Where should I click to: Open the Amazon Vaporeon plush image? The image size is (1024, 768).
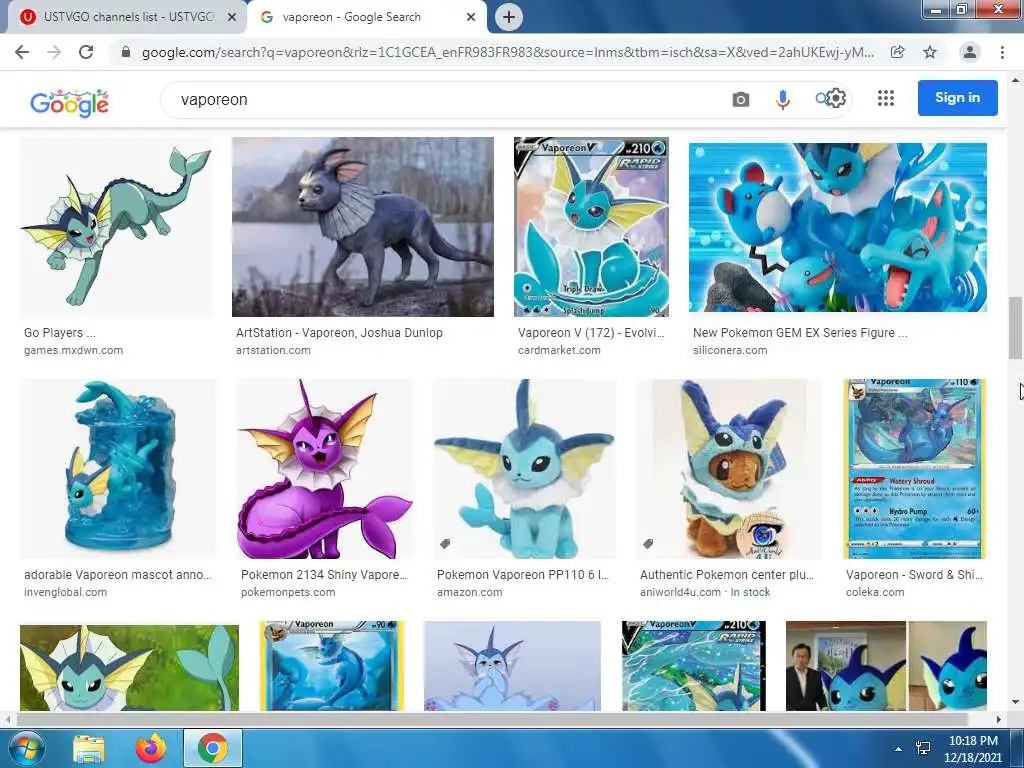click(524, 469)
